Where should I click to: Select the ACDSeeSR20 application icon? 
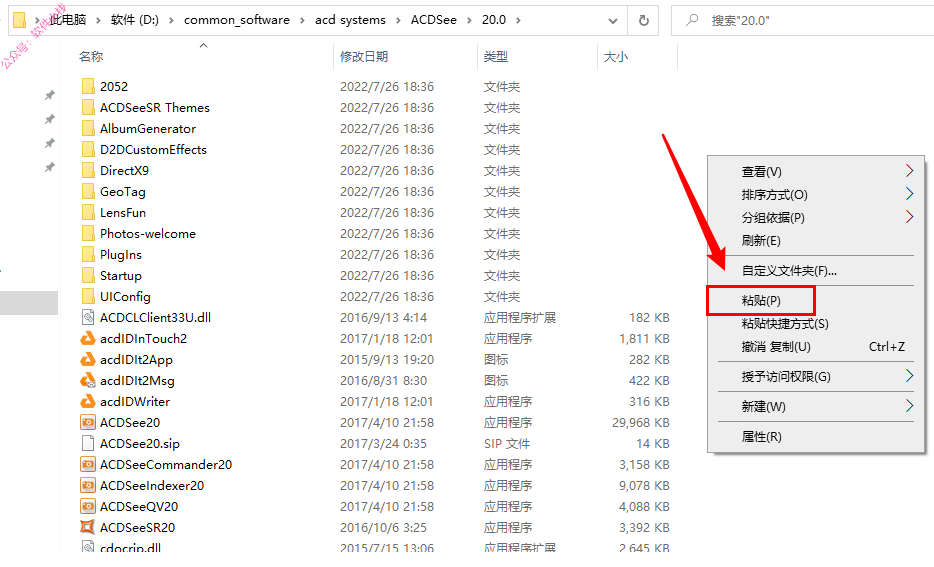click(x=88, y=527)
